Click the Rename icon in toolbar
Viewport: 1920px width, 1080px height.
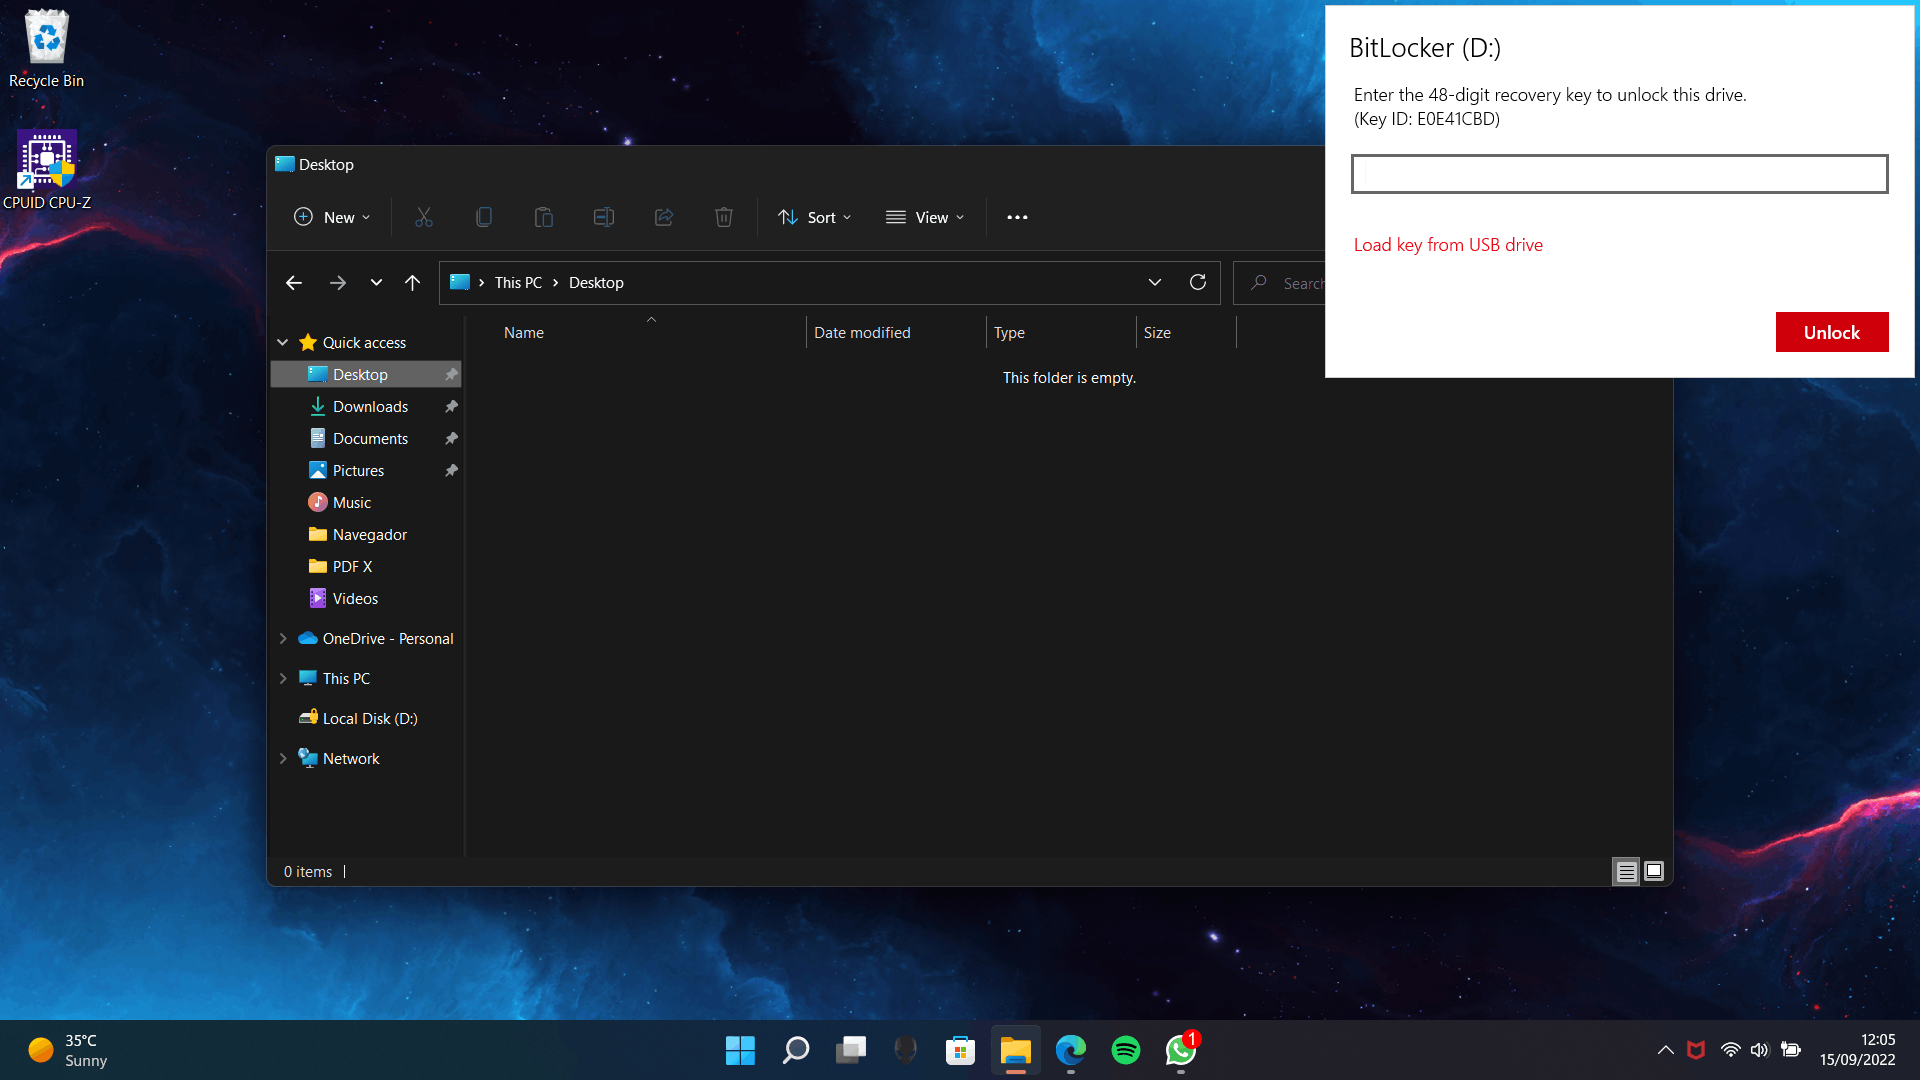[604, 217]
